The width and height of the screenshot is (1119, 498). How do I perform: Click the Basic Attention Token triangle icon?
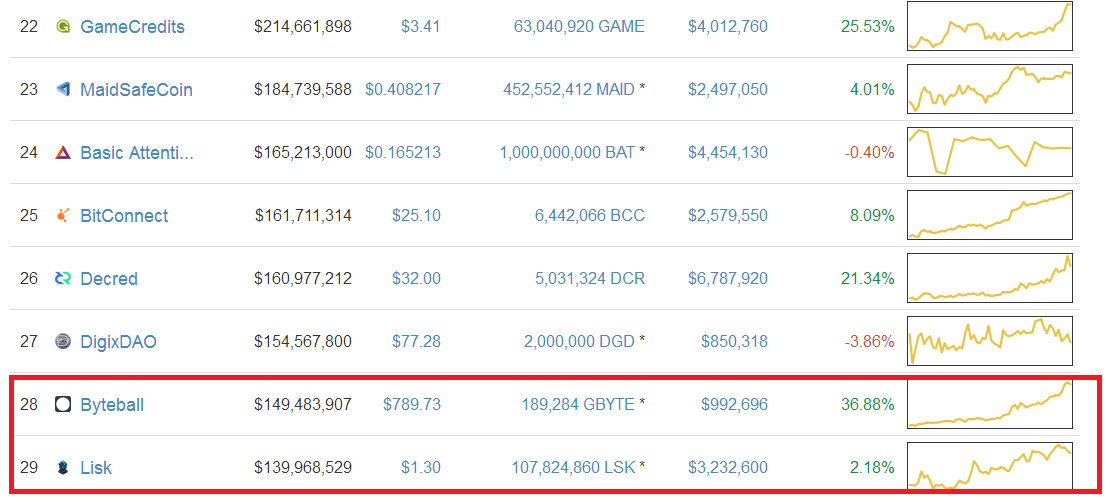(x=63, y=153)
